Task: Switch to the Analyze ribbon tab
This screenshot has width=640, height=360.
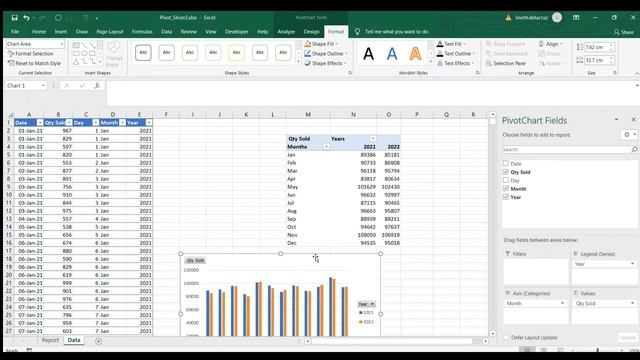Action: coord(286,31)
